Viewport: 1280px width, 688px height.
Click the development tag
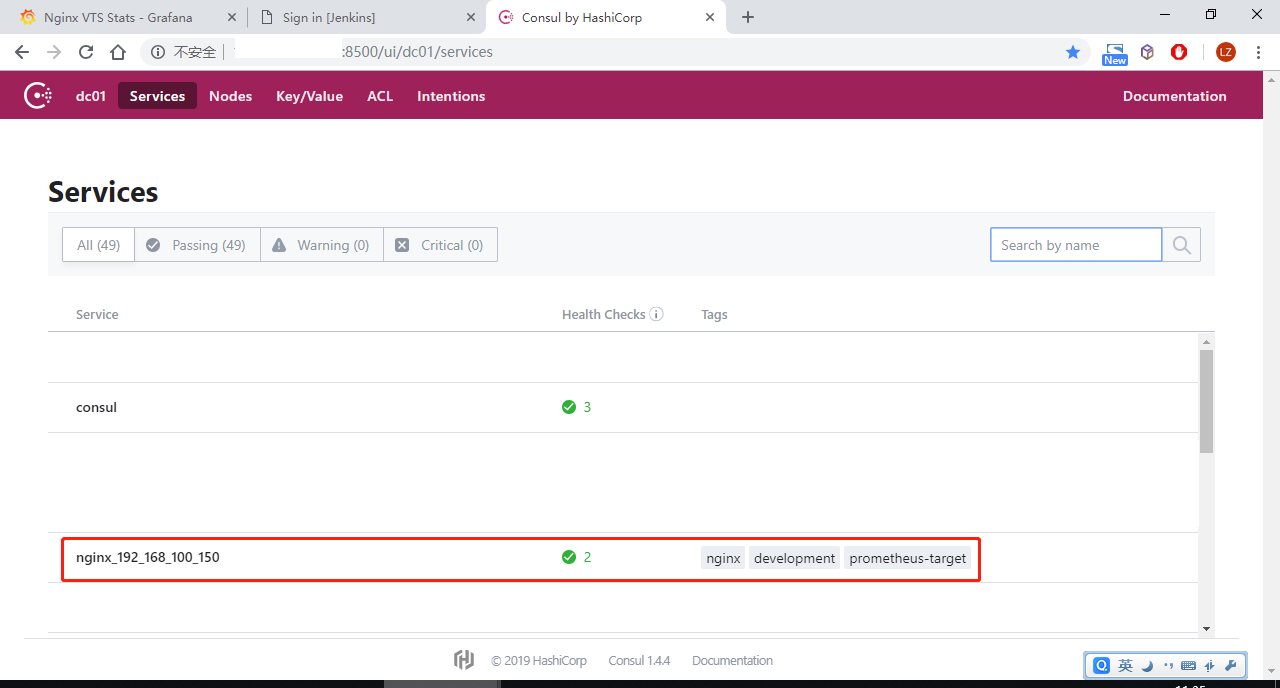pos(795,558)
